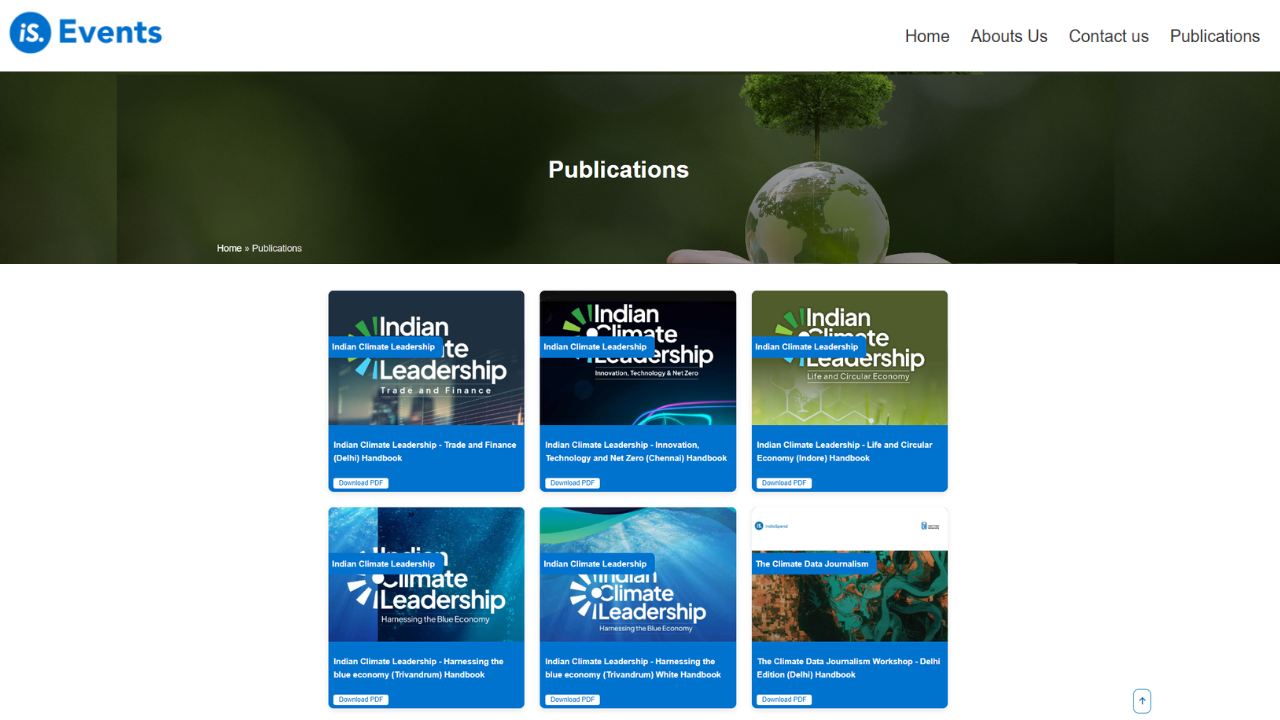Screen dimensions: 1280x720
Task: Download PDF for Innovation, Technology Chennai Handbook
Action: (572, 483)
